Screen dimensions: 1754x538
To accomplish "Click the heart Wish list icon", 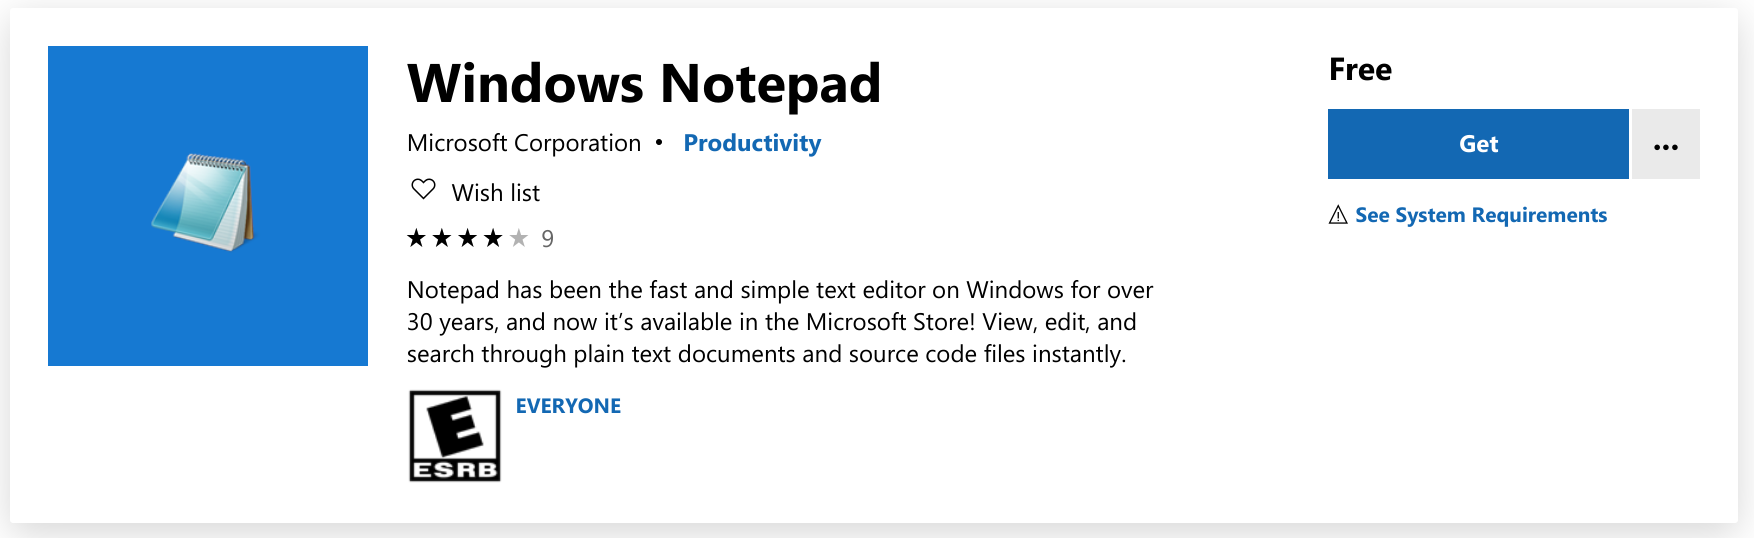I will coord(424,189).
